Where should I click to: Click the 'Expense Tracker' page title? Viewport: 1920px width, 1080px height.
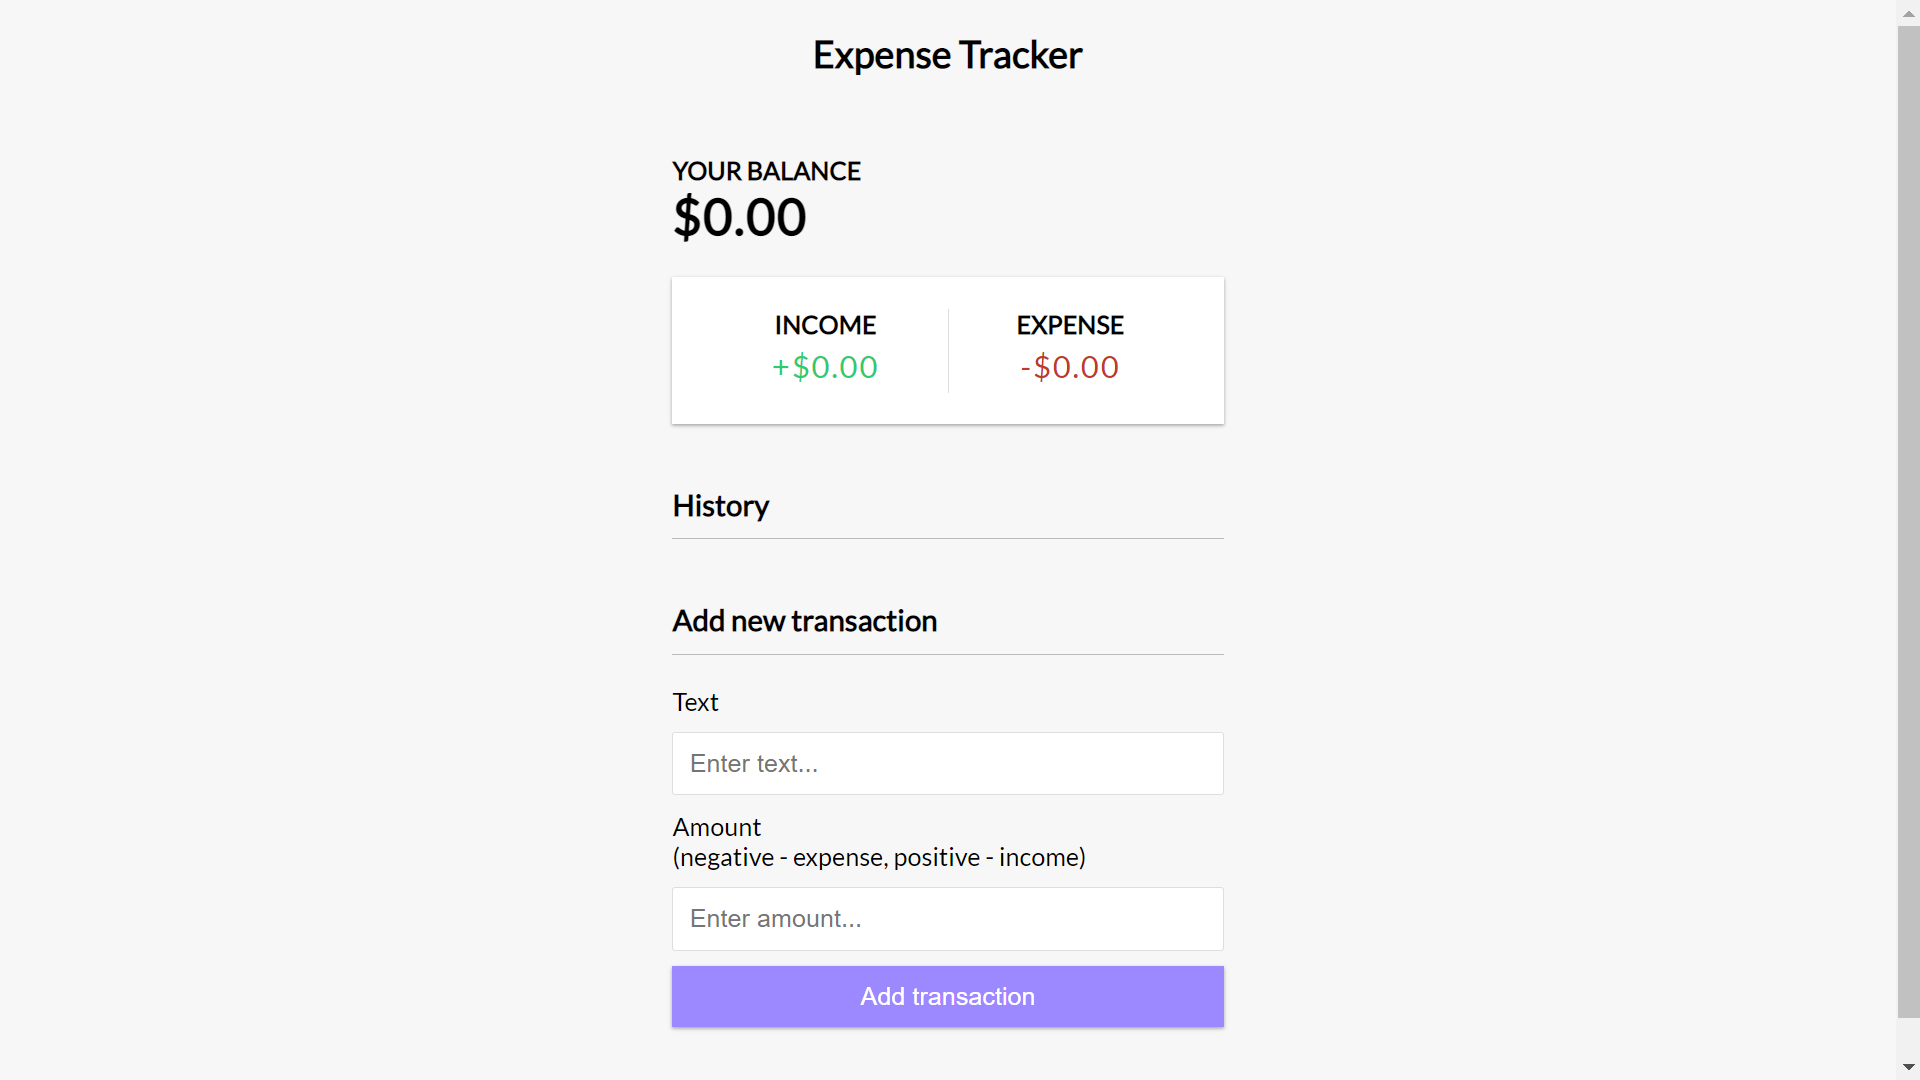pyautogui.click(x=947, y=55)
